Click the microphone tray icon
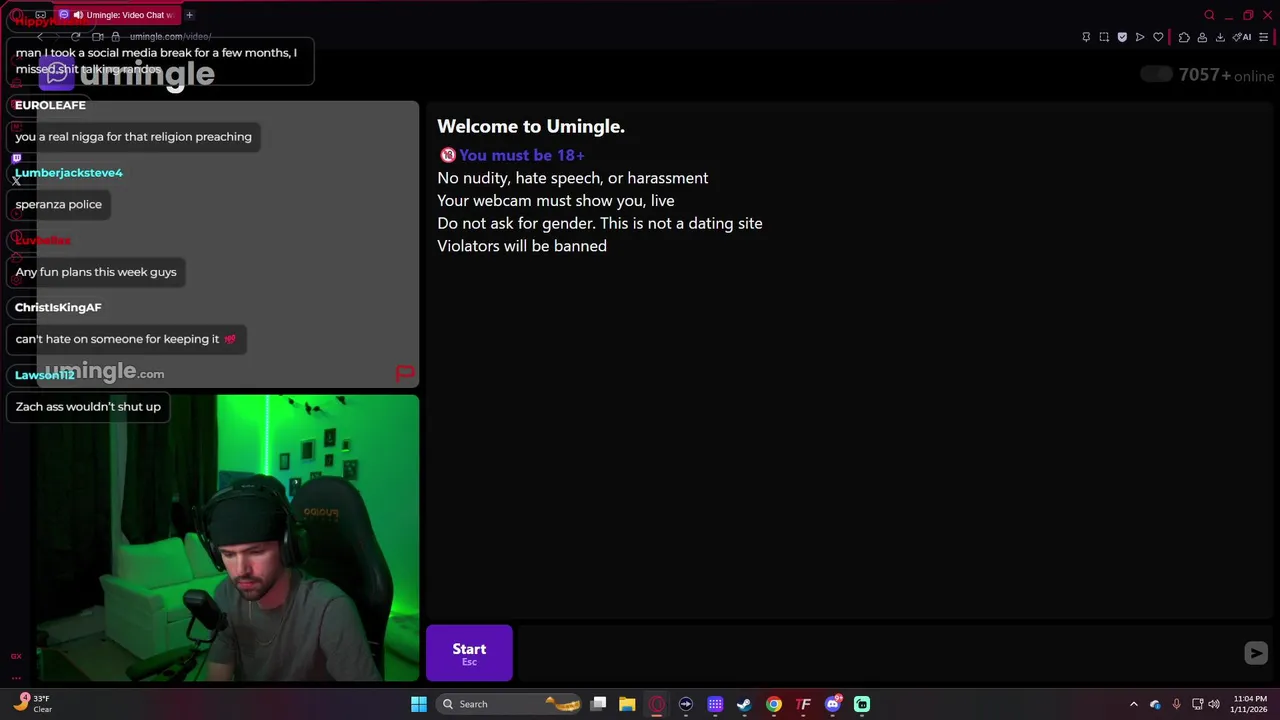This screenshot has height=720, width=1280. point(1176,704)
